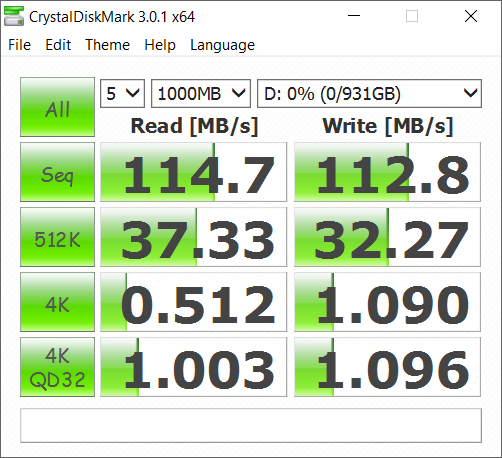Expand the drive dropdown showing D: 0%
502x458 pixels.
tap(369, 93)
